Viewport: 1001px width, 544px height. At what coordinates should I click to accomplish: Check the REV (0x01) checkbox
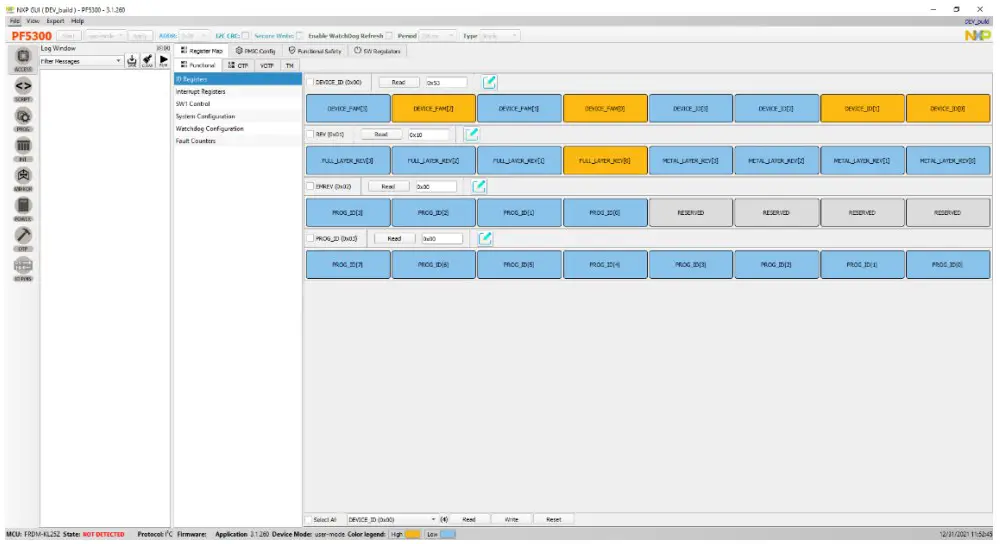[x=310, y=134]
